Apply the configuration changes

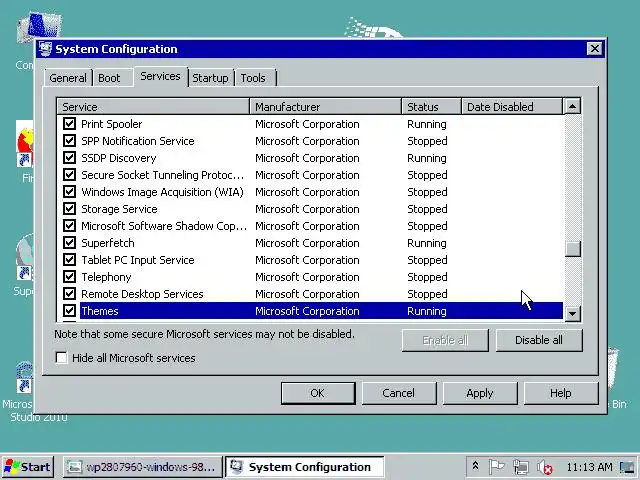coord(480,393)
